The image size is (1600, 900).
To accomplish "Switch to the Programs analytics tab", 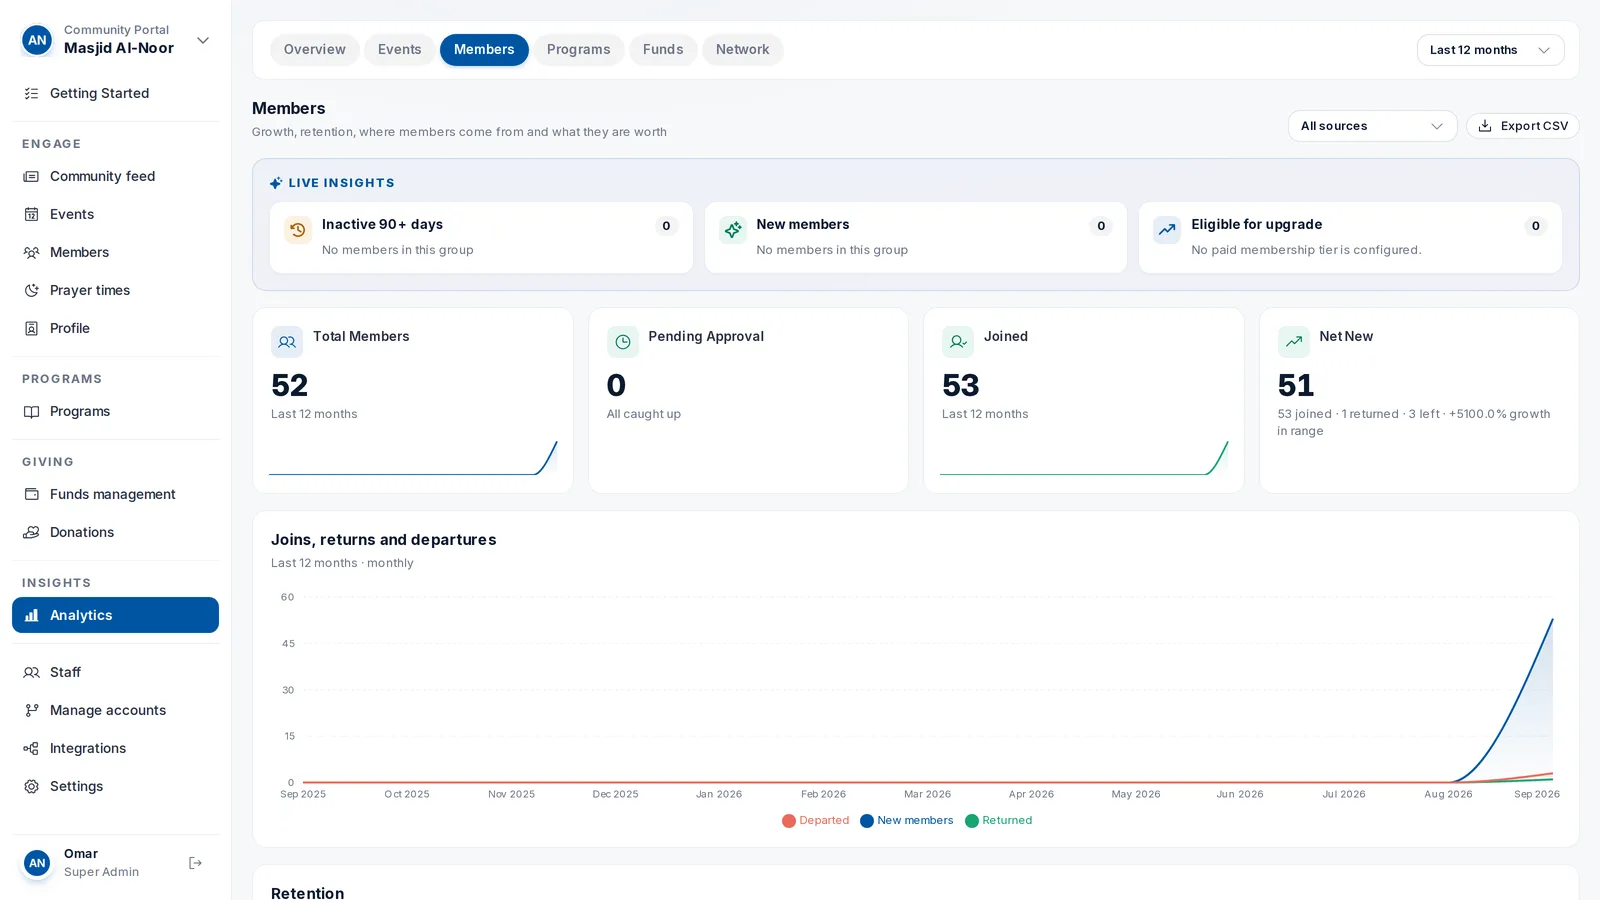I will pyautogui.click(x=578, y=50).
